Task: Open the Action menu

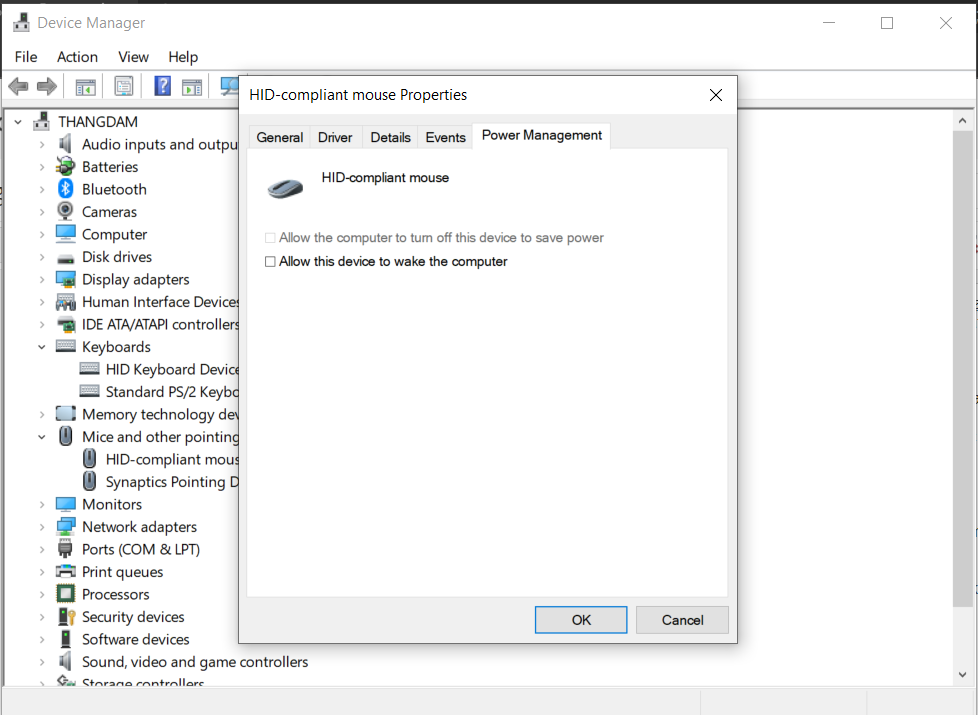Action: (x=77, y=57)
